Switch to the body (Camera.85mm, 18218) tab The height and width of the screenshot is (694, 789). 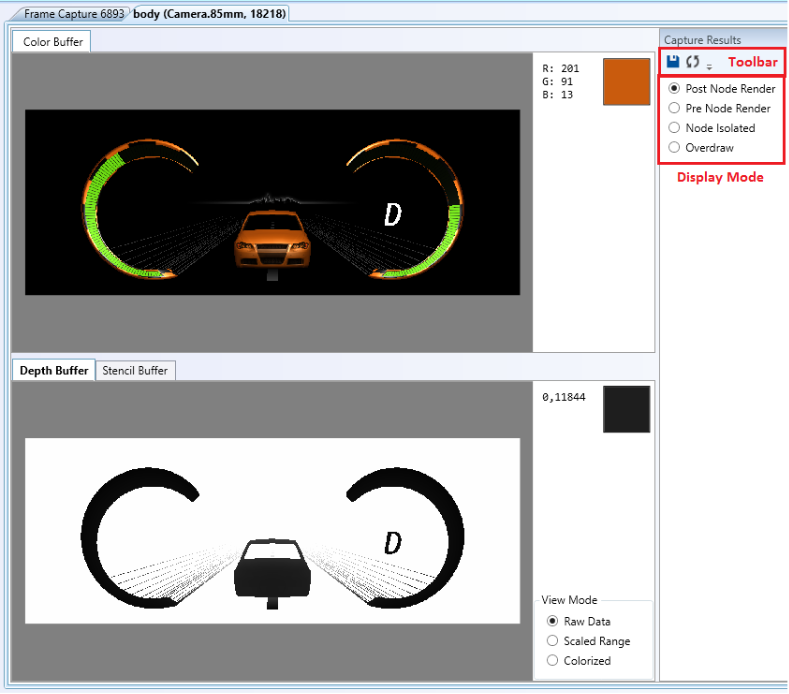[209, 14]
